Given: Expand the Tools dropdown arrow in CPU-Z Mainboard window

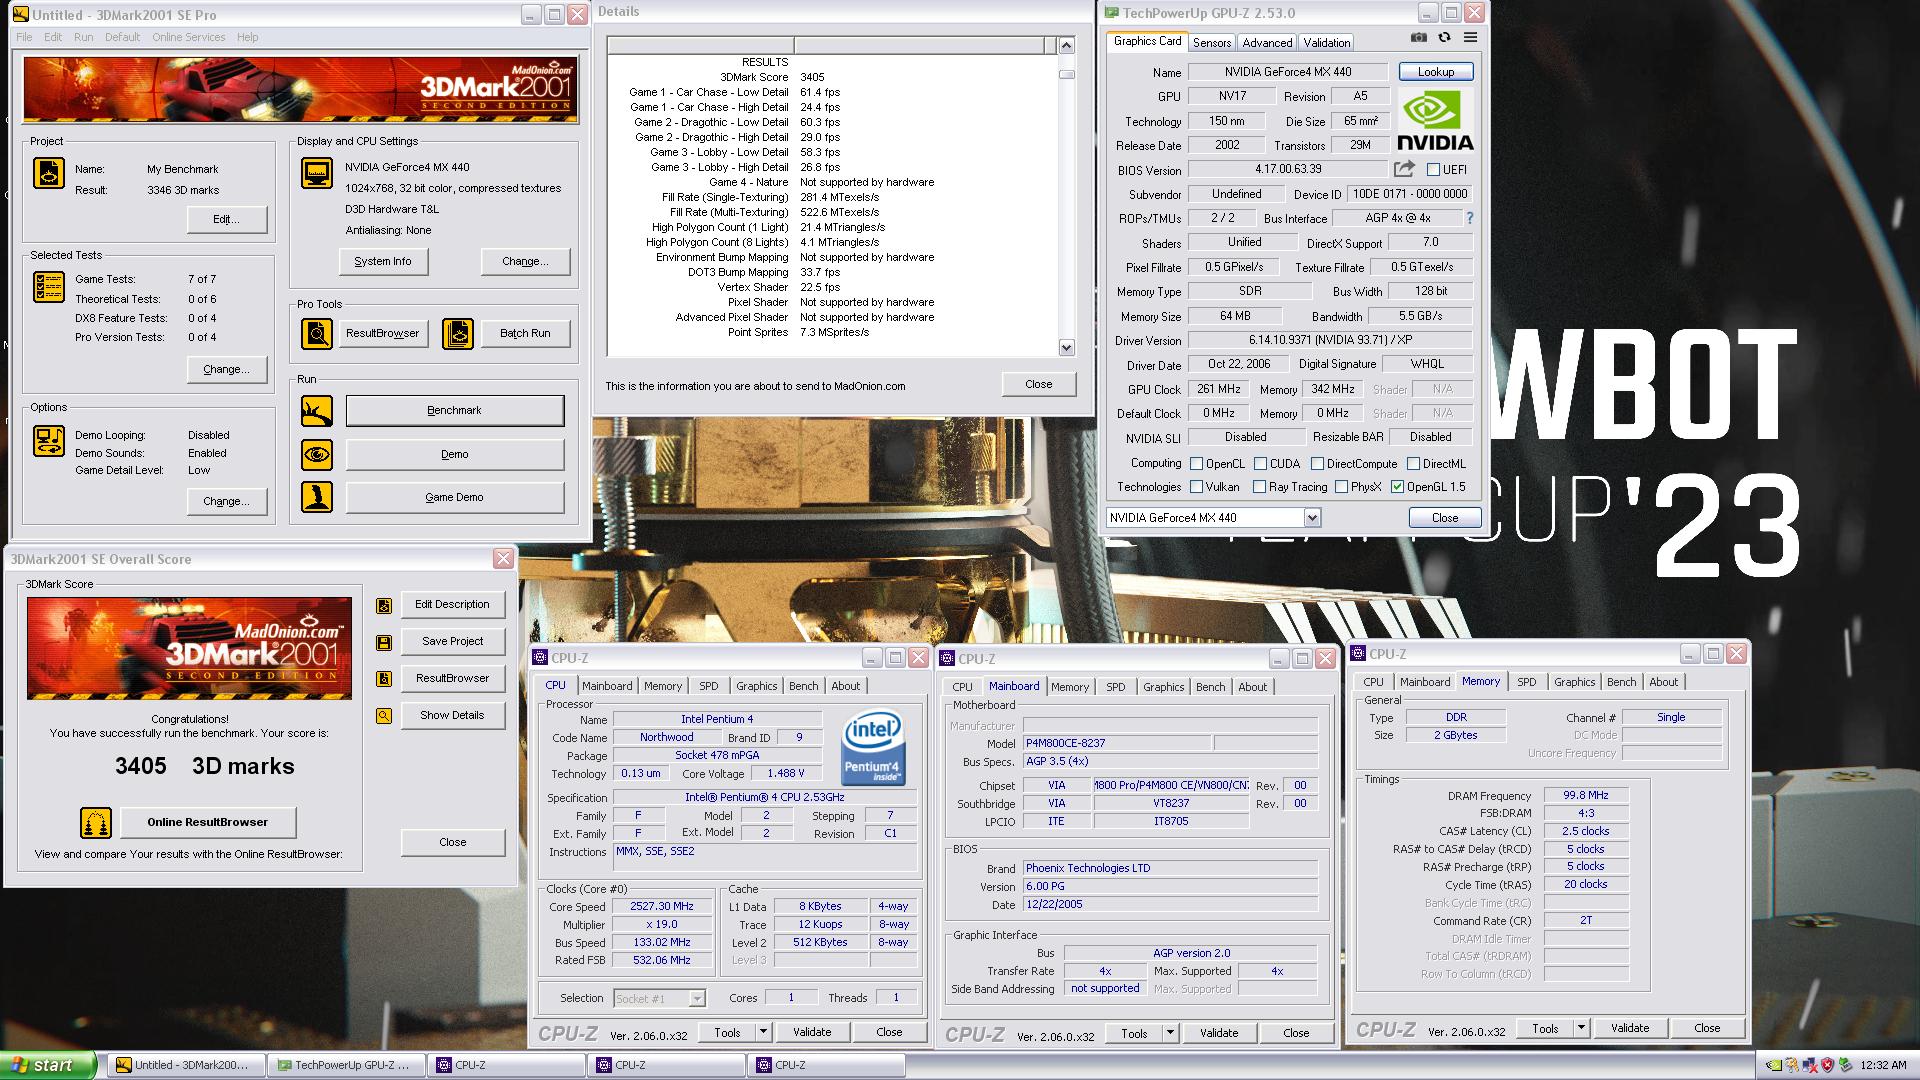Looking at the screenshot, I should click(x=1170, y=1033).
